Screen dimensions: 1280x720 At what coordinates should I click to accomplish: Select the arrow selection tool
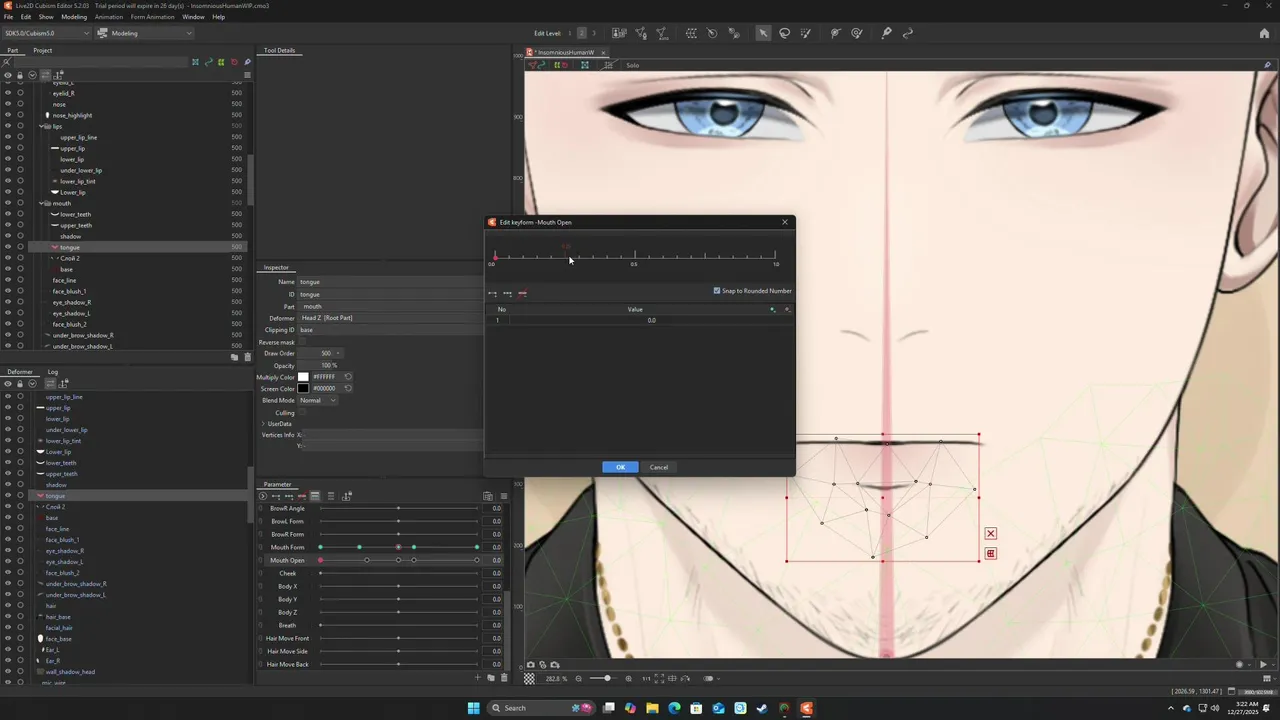pyautogui.click(x=763, y=33)
